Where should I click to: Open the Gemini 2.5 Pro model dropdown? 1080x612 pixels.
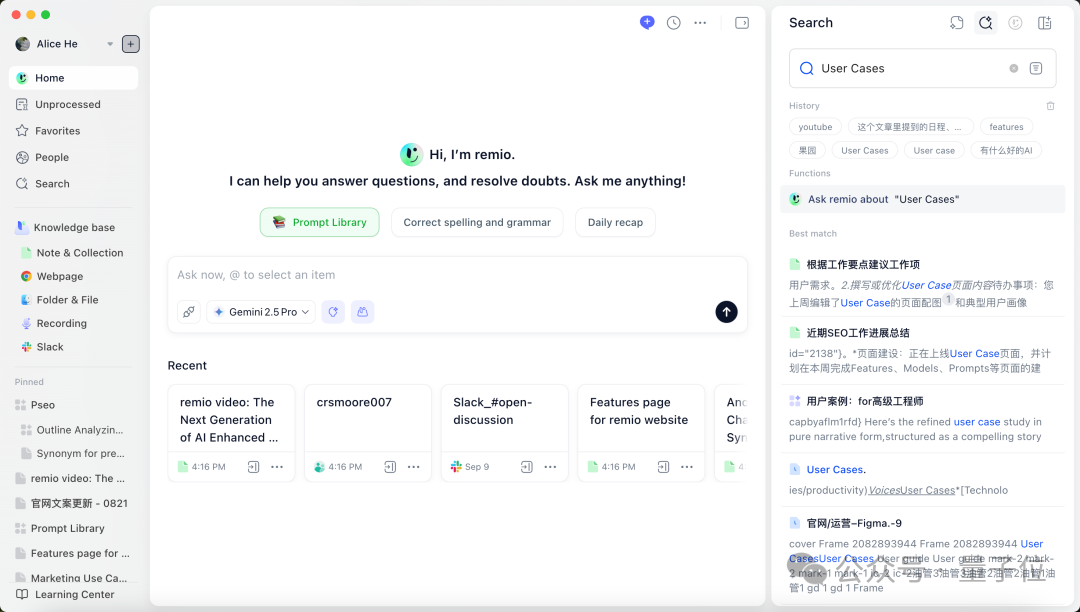point(261,312)
